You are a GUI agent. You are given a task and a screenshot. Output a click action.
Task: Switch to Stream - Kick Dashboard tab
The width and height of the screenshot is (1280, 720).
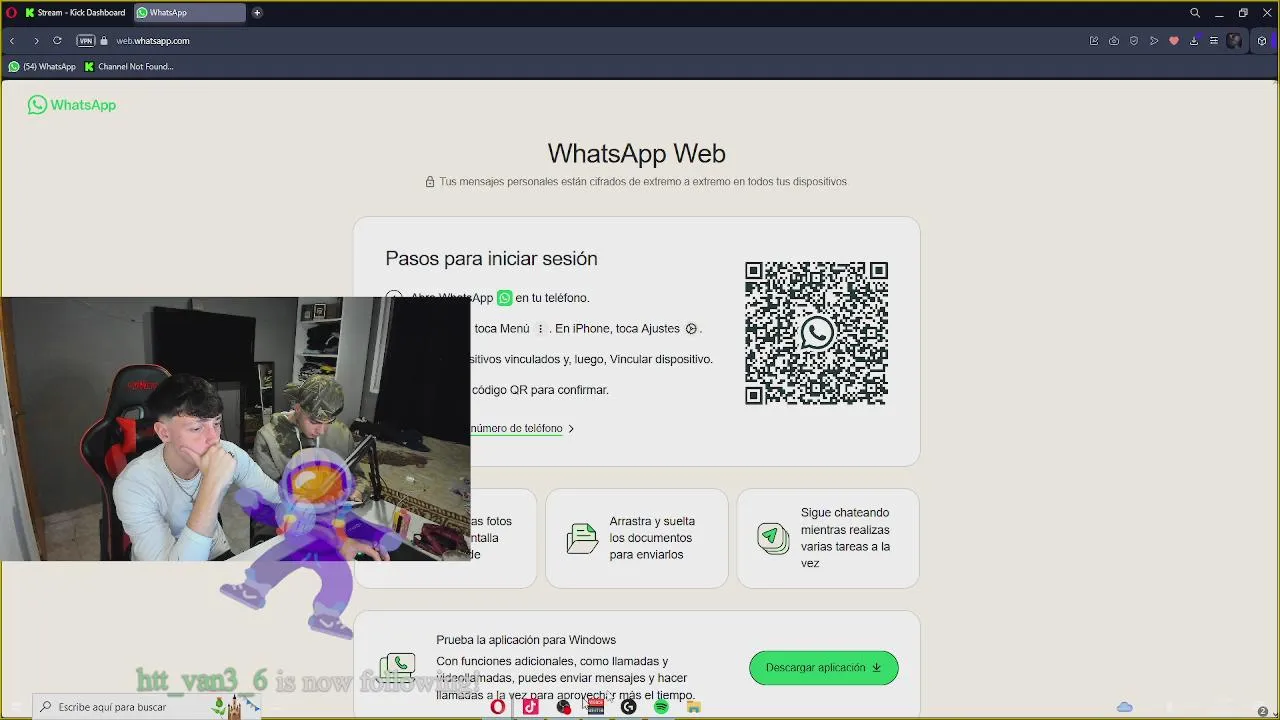(76, 13)
